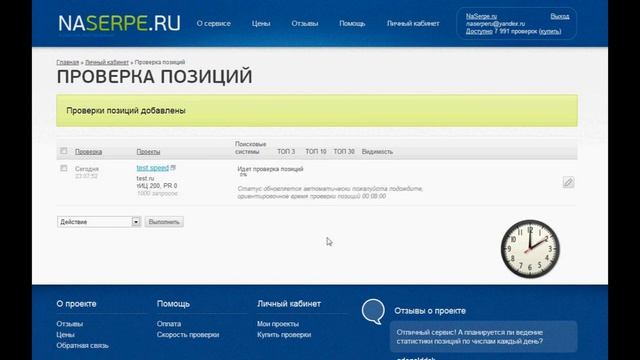The height and width of the screenshot is (360, 640).
Task: Click the analog clock widget
Action: 530,249
